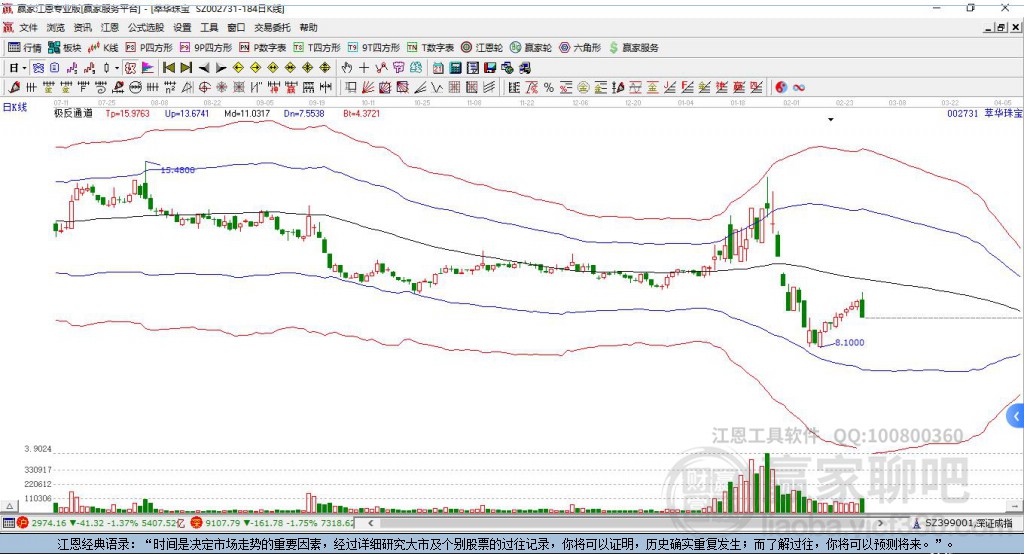Screen dimensions: 1024x554
Task: Open the 板块 sector view
Action: pyautogui.click(x=64, y=48)
